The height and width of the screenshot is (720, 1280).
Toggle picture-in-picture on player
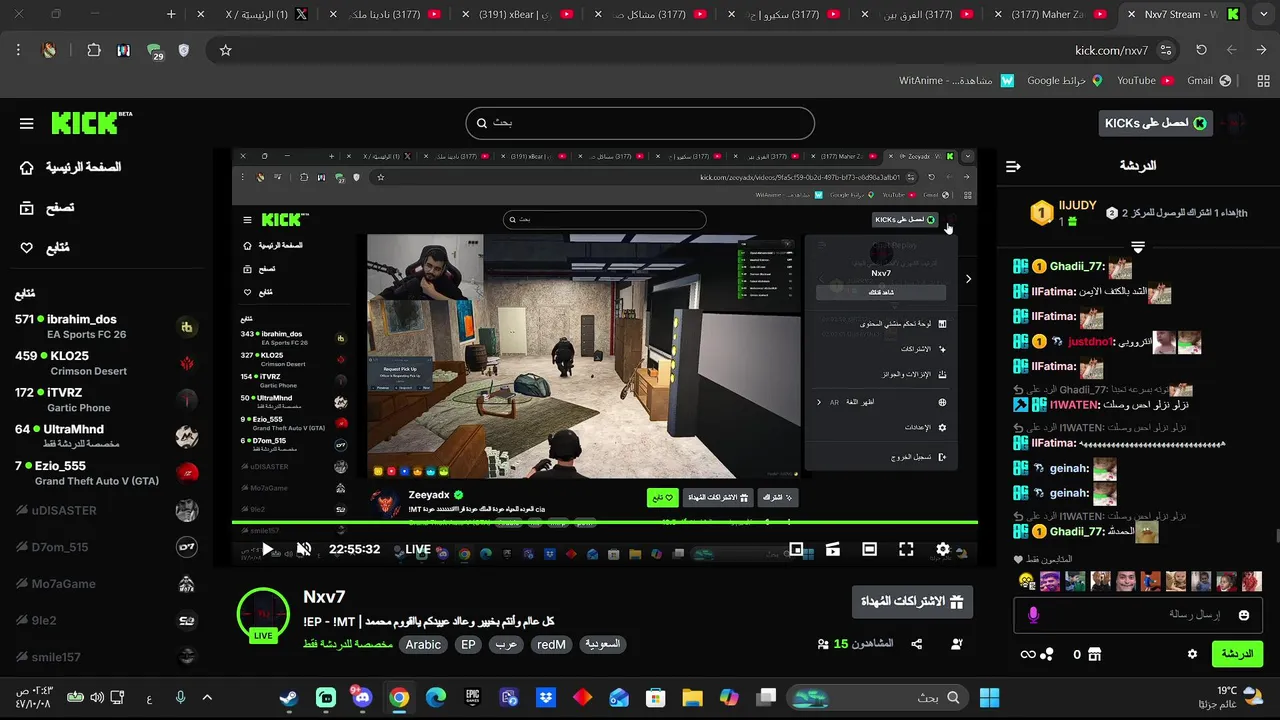[797, 549]
